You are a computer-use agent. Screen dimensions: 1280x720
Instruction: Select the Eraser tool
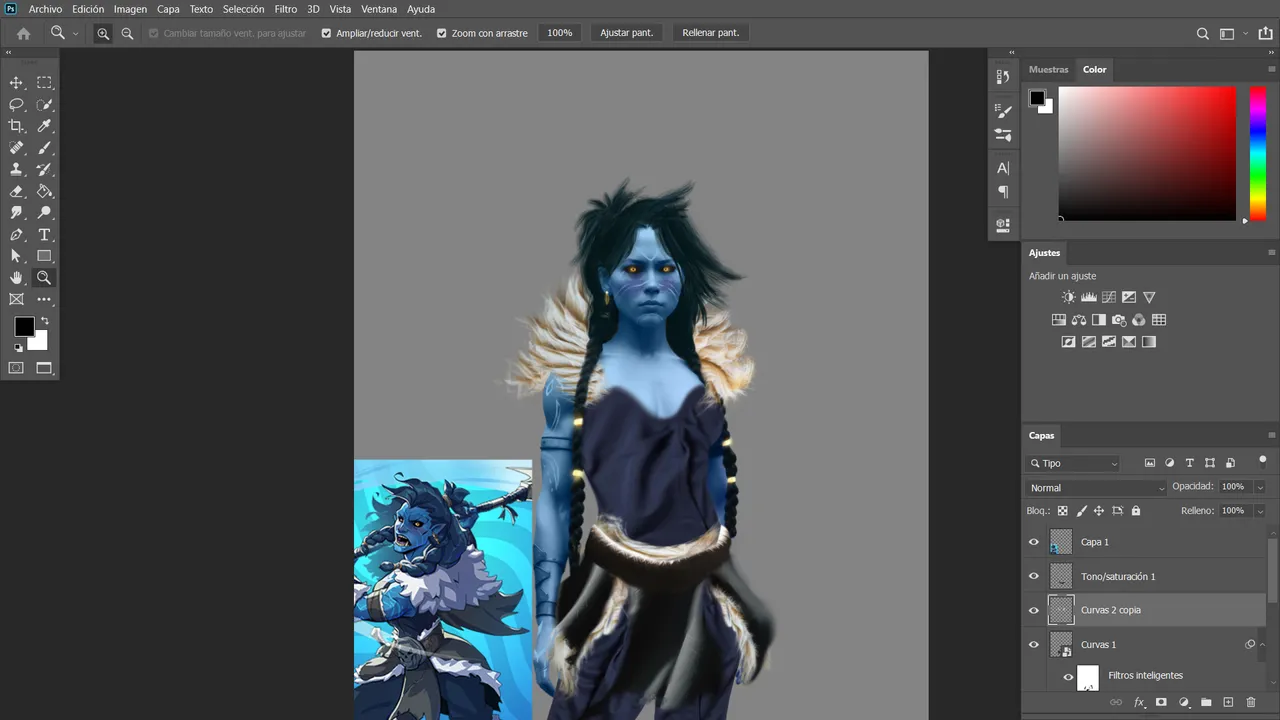pyautogui.click(x=16, y=191)
